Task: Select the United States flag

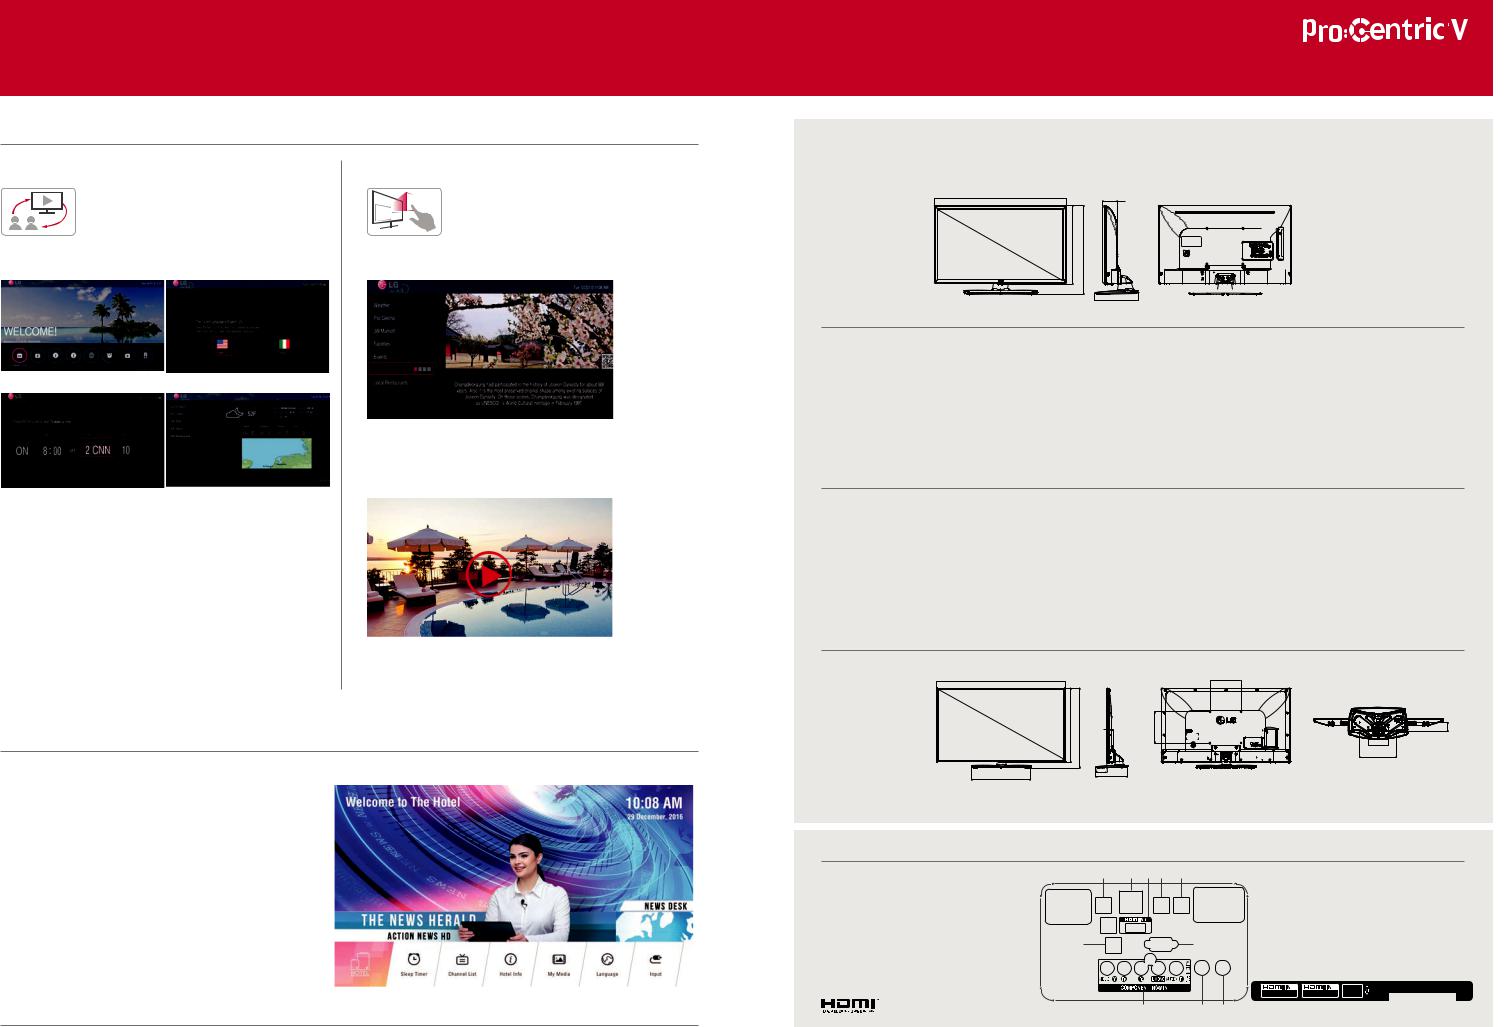Action: point(222,343)
